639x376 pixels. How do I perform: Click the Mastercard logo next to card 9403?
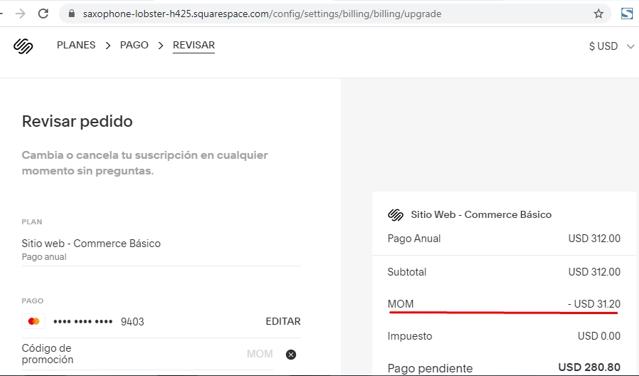pos(34,321)
